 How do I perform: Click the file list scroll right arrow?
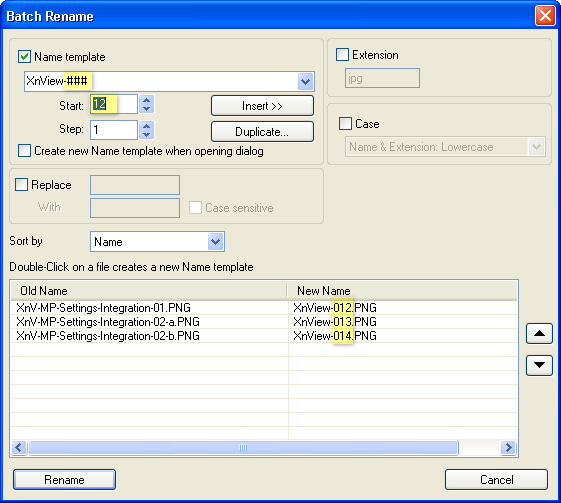pyautogui.click(x=508, y=447)
